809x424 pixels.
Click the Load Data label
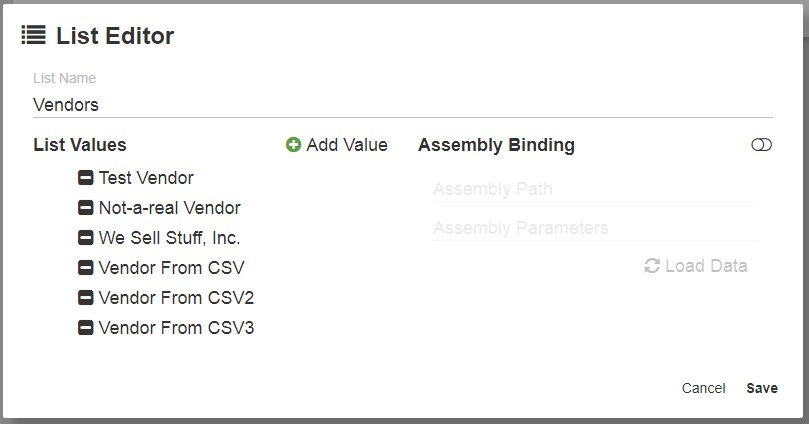click(x=706, y=266)
